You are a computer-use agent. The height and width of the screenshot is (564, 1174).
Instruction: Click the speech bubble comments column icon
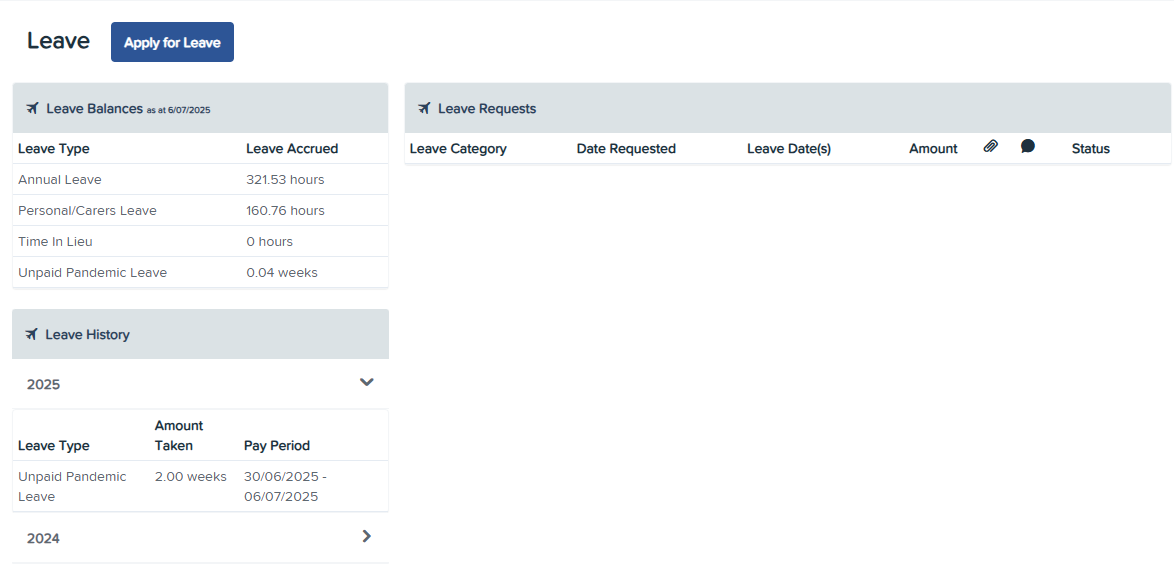(x=1027, y=147)
